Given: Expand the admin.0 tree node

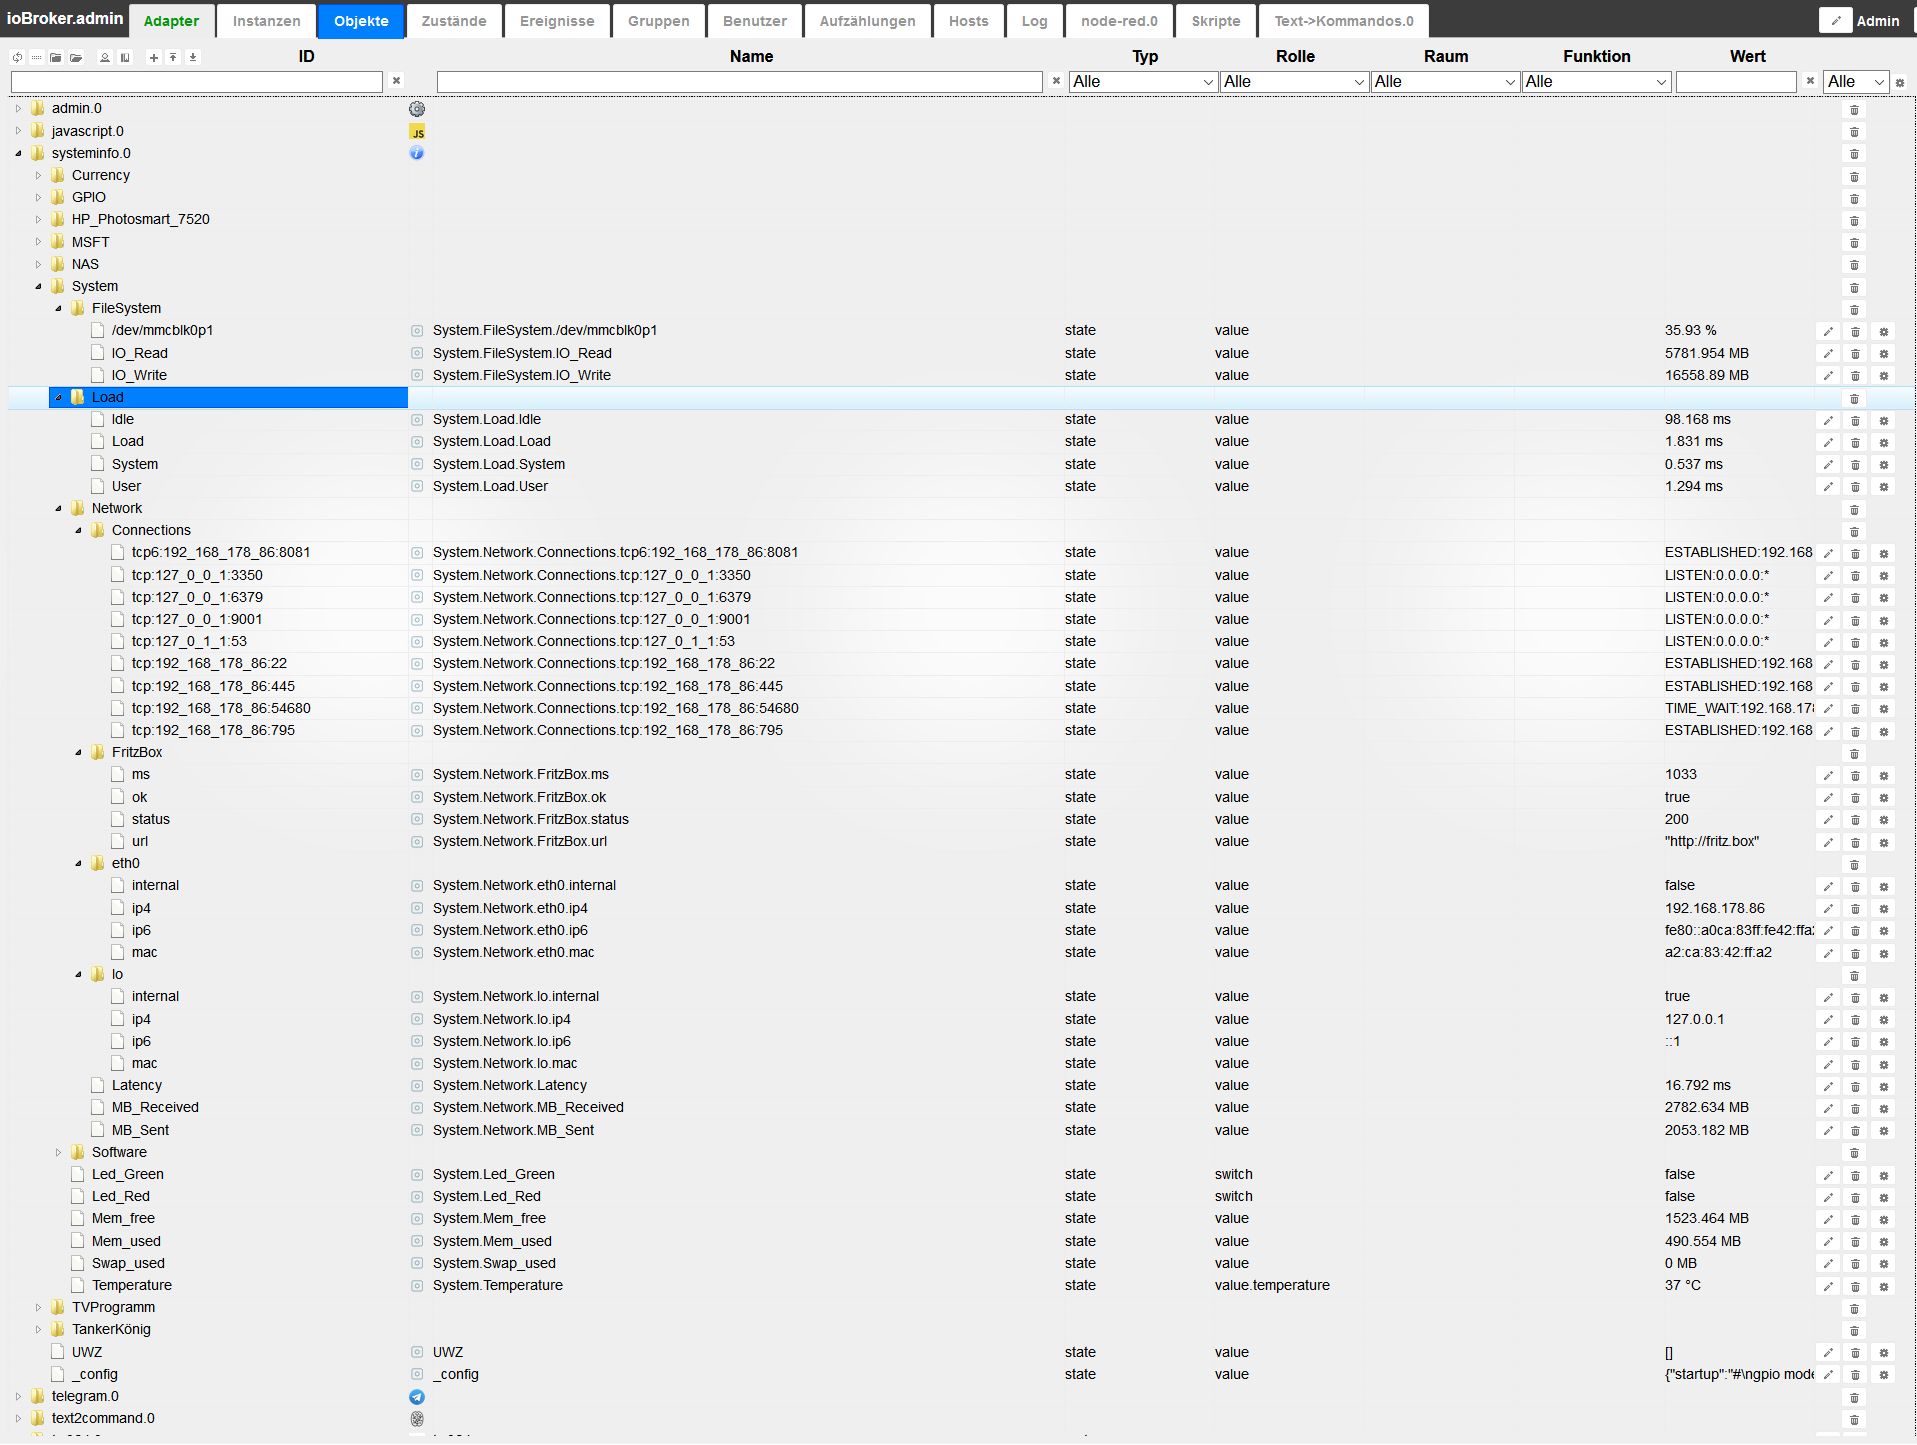Looking at the screenshot, I should pyautogui.click(x=18, y=109).
